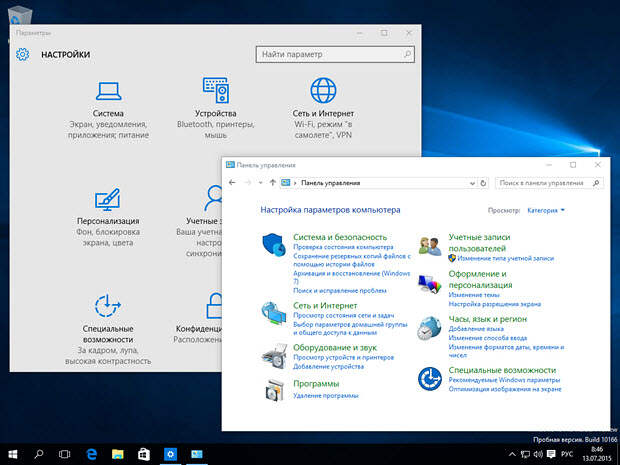Show hidden tray icons chevron
620x465 pixels.
coord(512,454)
